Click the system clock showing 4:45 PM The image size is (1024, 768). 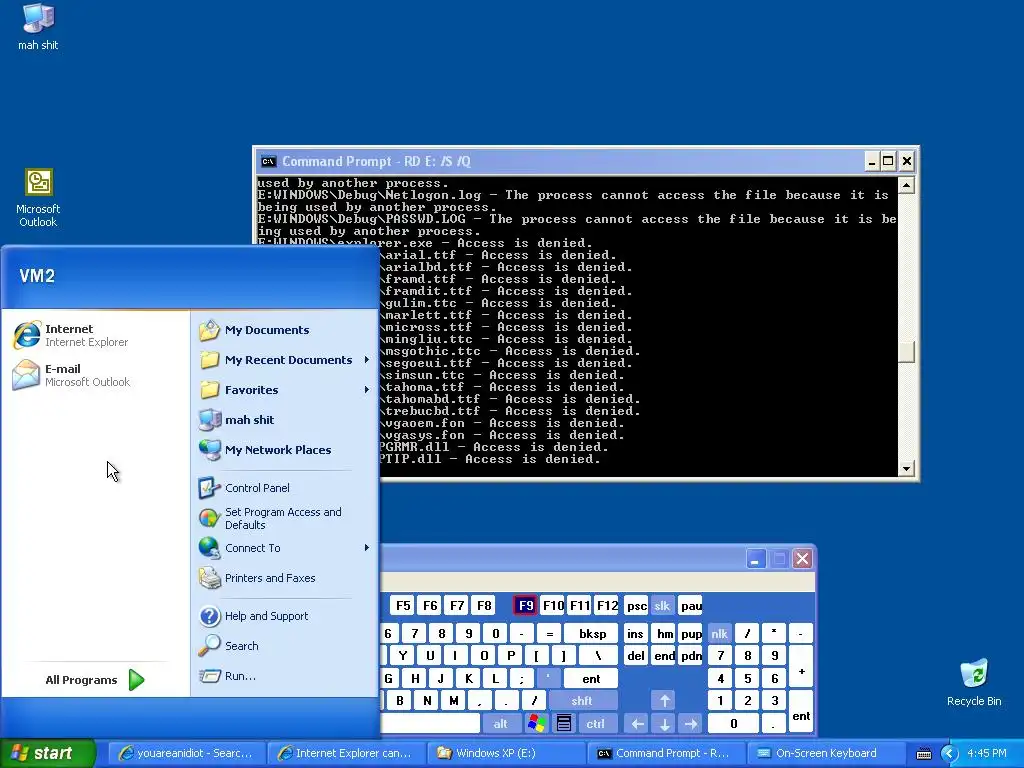click(x=987, y=754)
